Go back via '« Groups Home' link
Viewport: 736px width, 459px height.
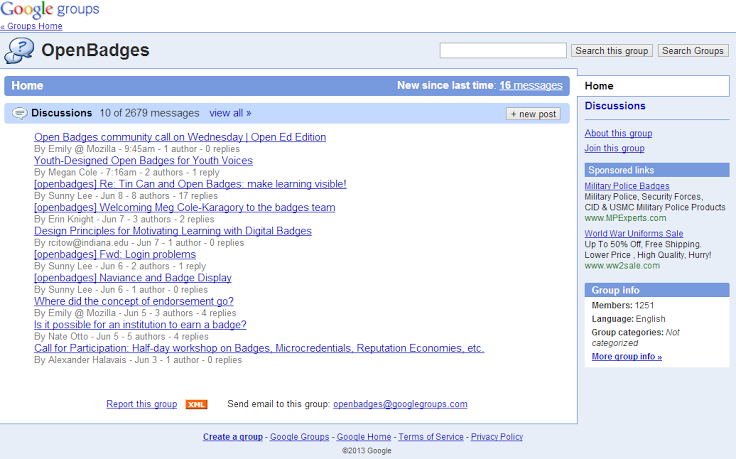(x=31, y=26)
